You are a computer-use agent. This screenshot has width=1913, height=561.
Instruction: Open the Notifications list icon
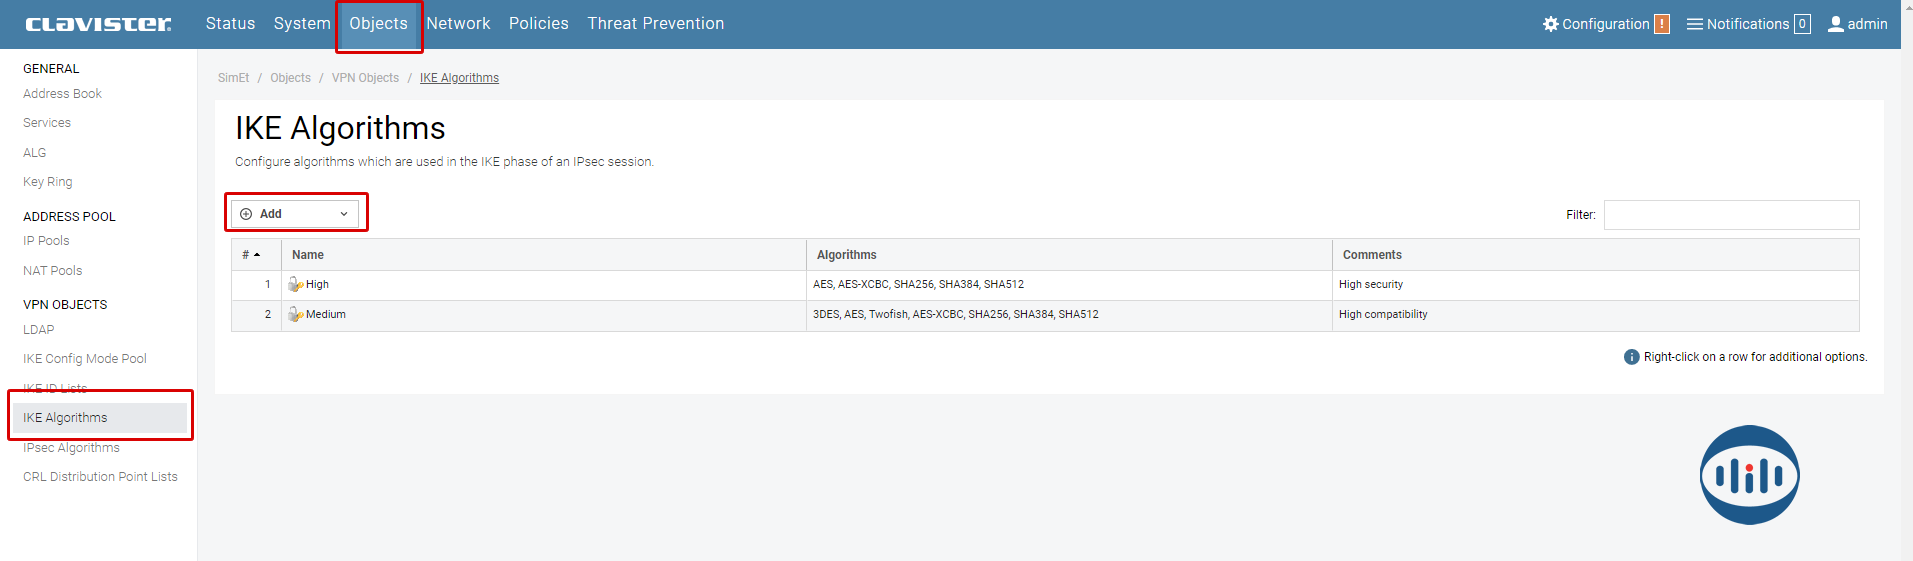point(1694,24)
